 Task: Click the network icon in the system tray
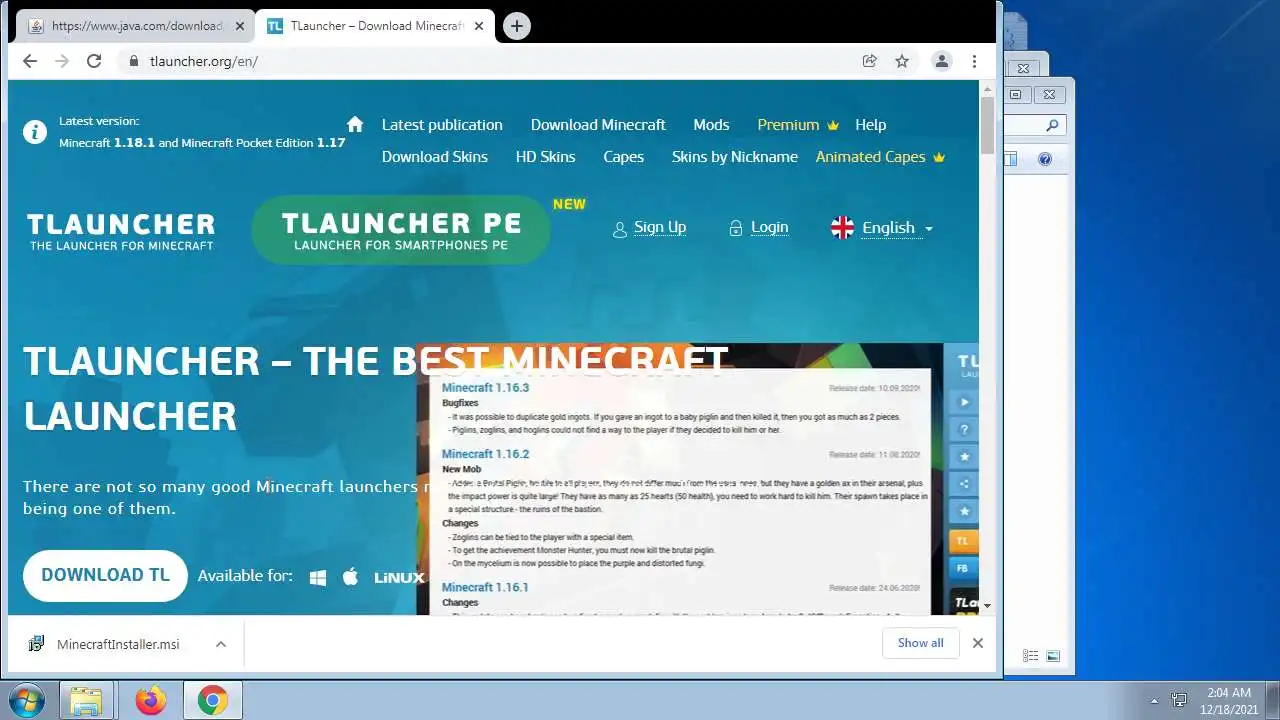pyautogui.click(x=1179, y=701)
